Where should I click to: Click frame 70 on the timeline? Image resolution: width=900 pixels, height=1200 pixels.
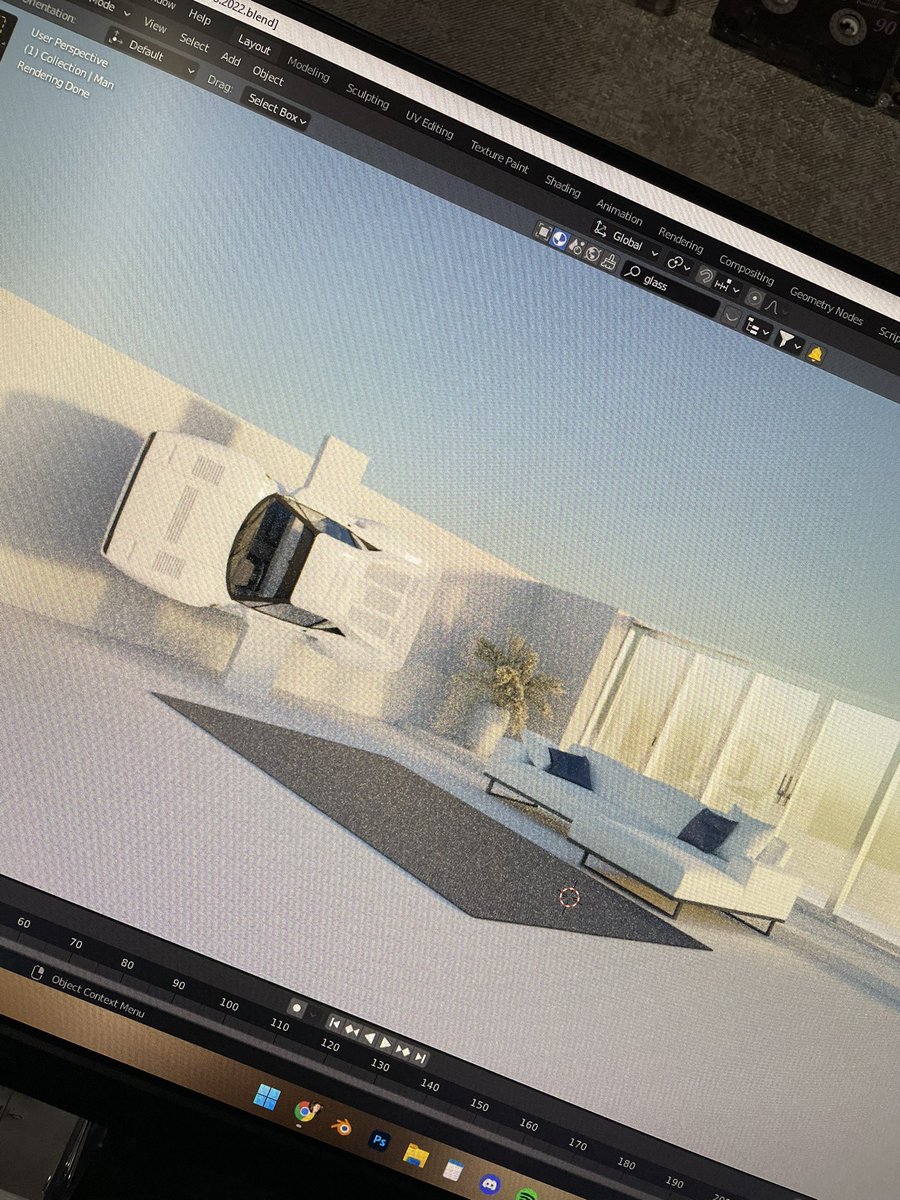pyautogui.click(x=76, y=943)
